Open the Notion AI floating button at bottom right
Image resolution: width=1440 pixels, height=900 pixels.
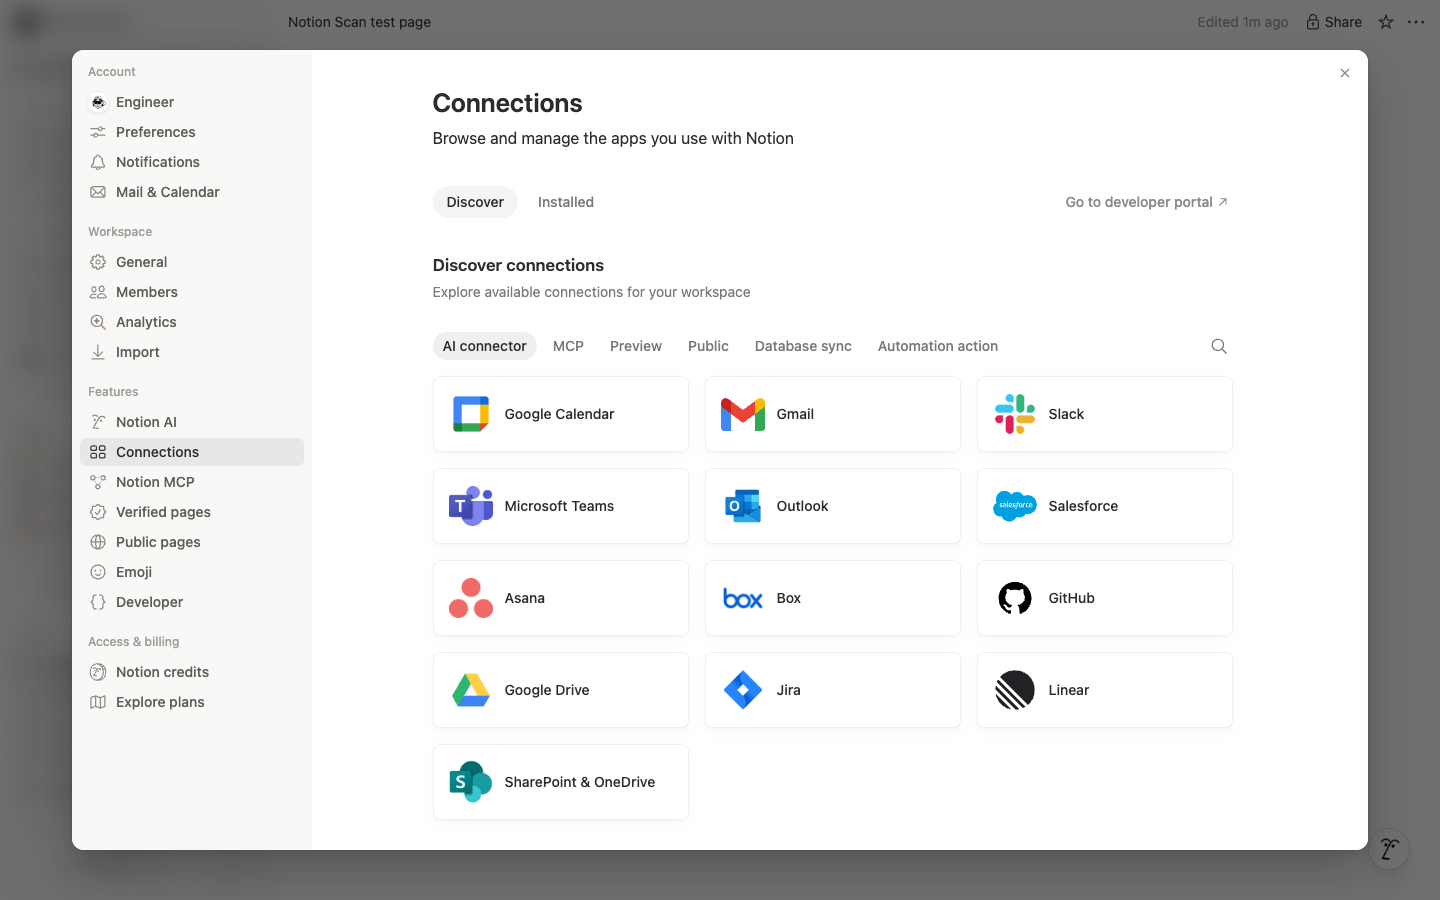(x=1389, y=849)
